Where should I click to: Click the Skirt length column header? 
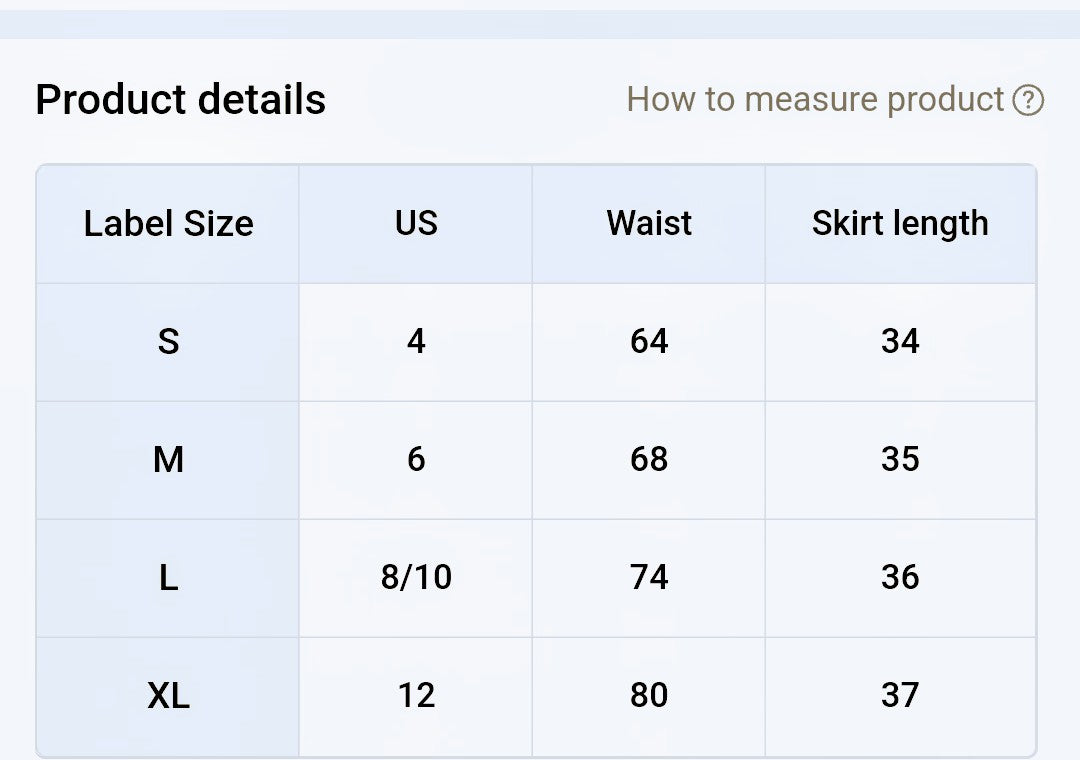point(900,224)
